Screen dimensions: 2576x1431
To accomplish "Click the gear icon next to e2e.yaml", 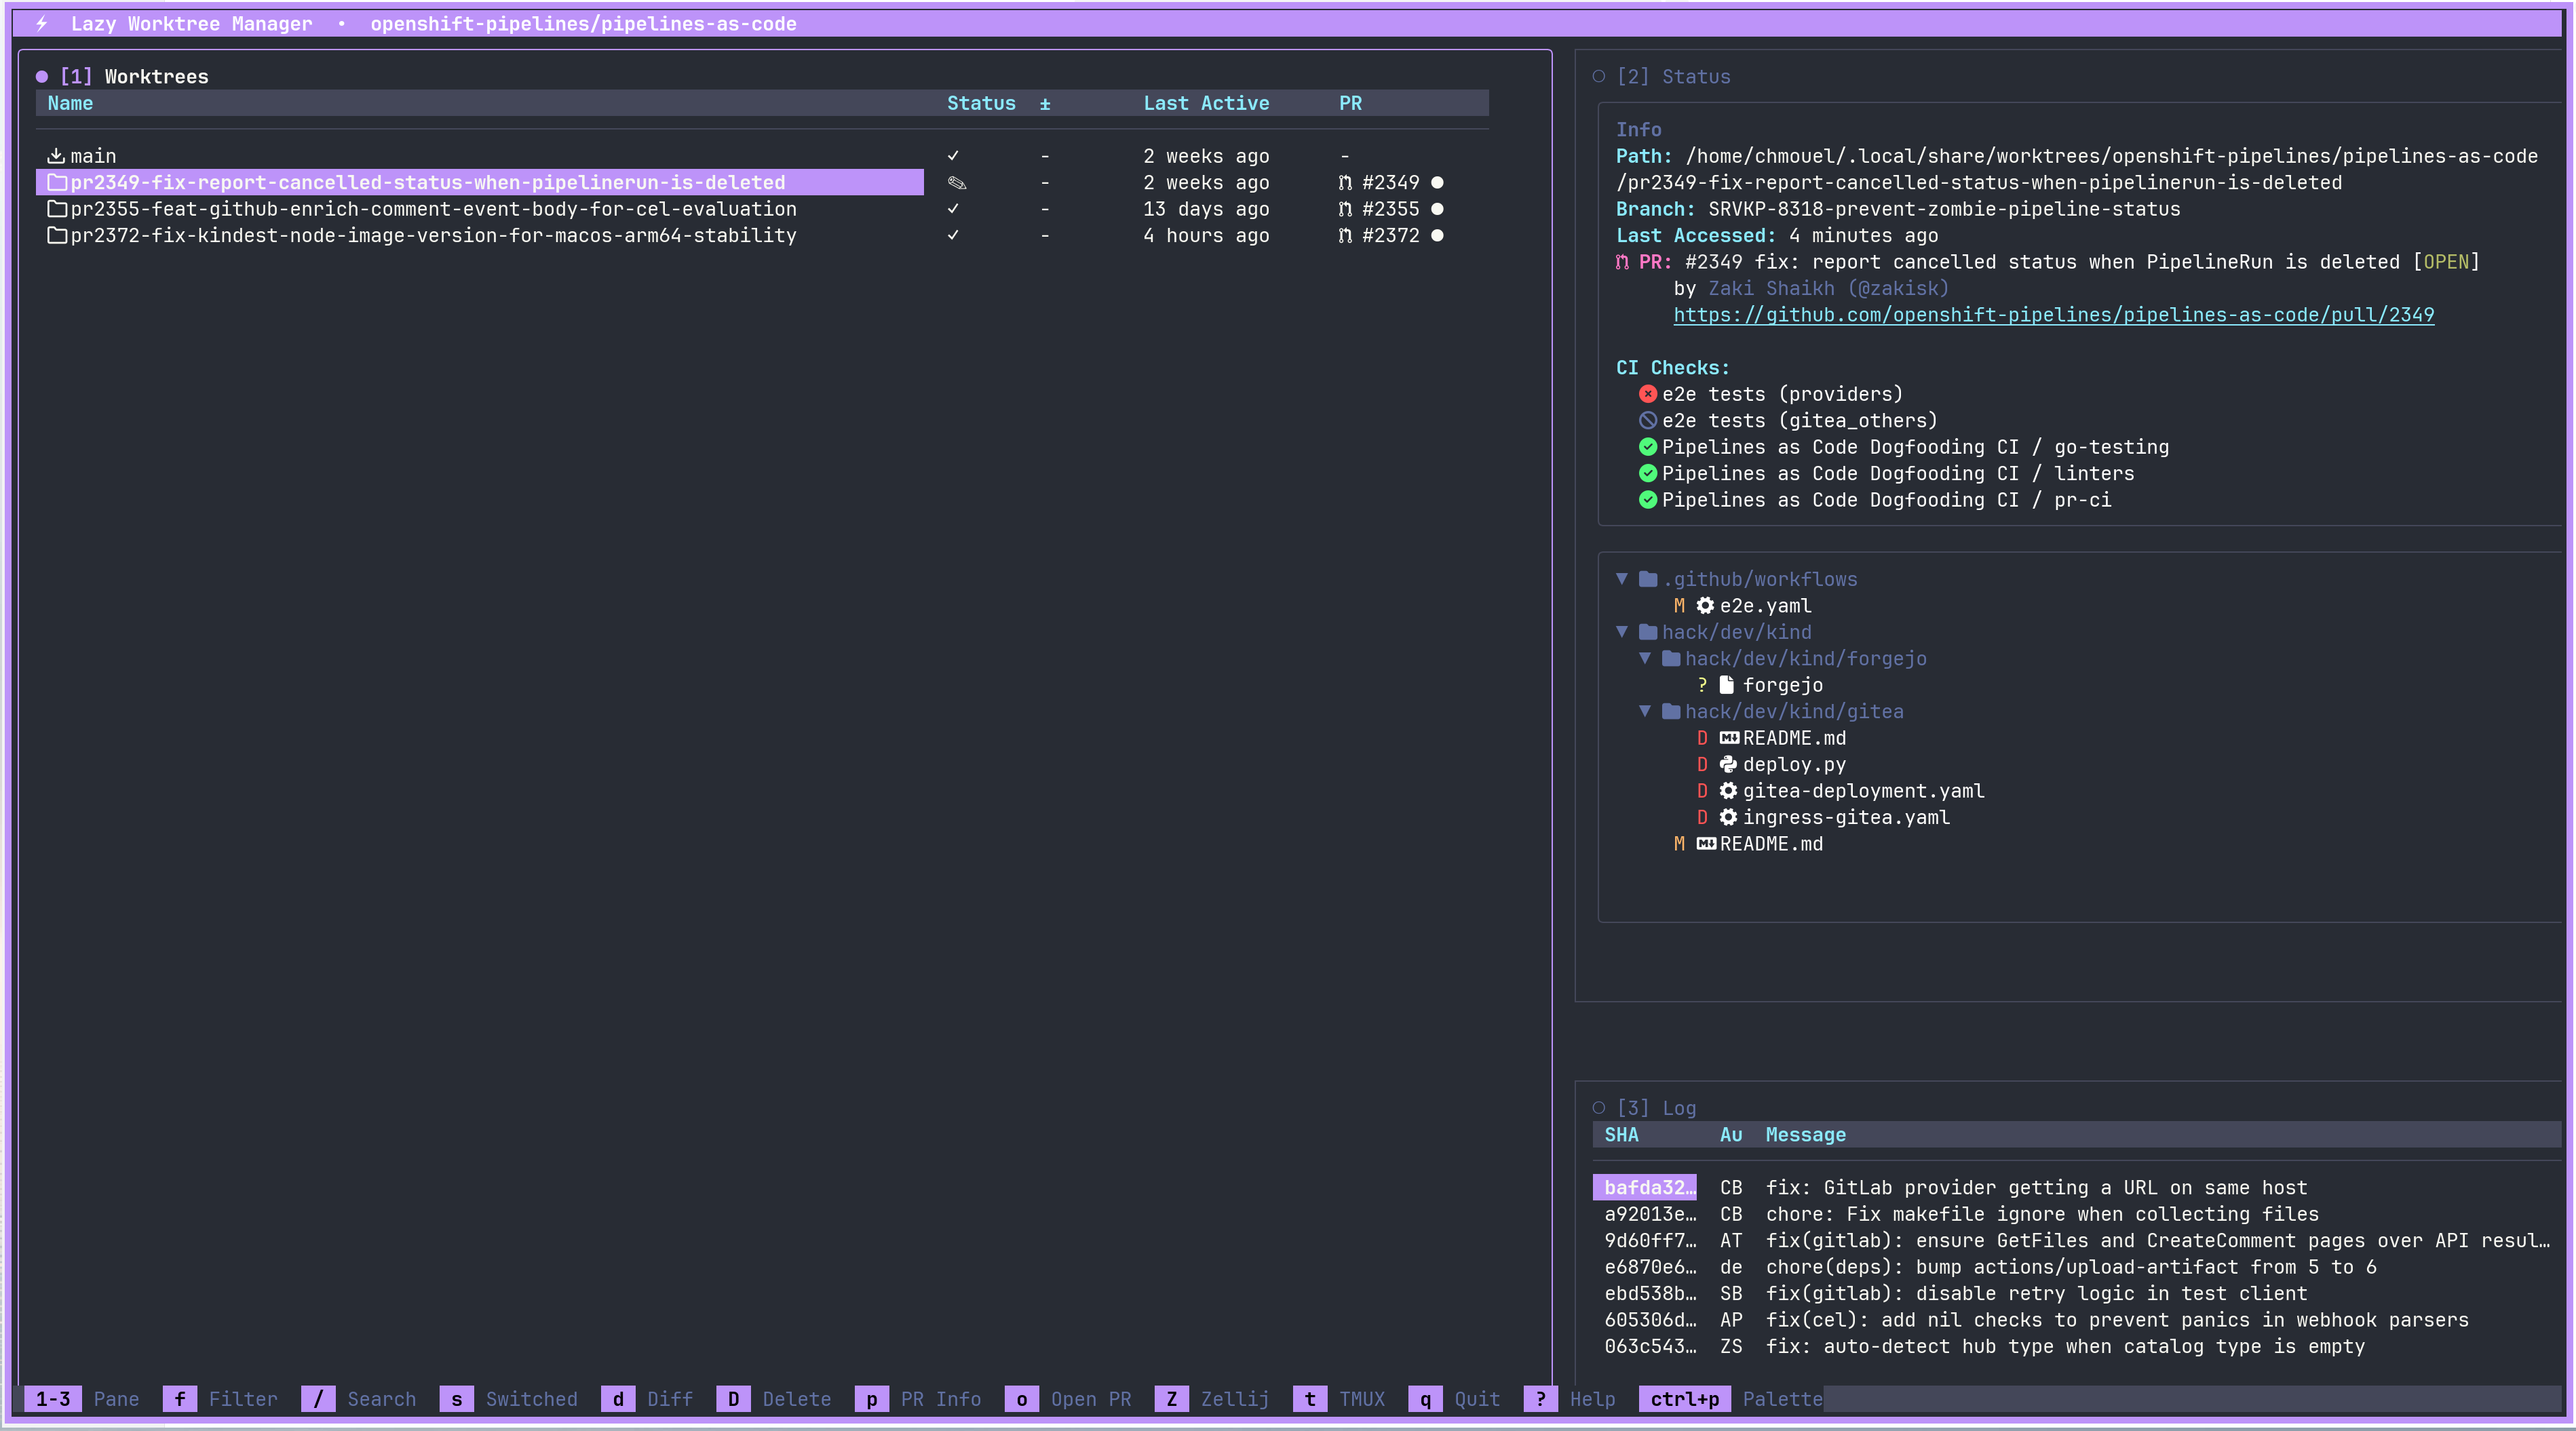I will 1705,605.
